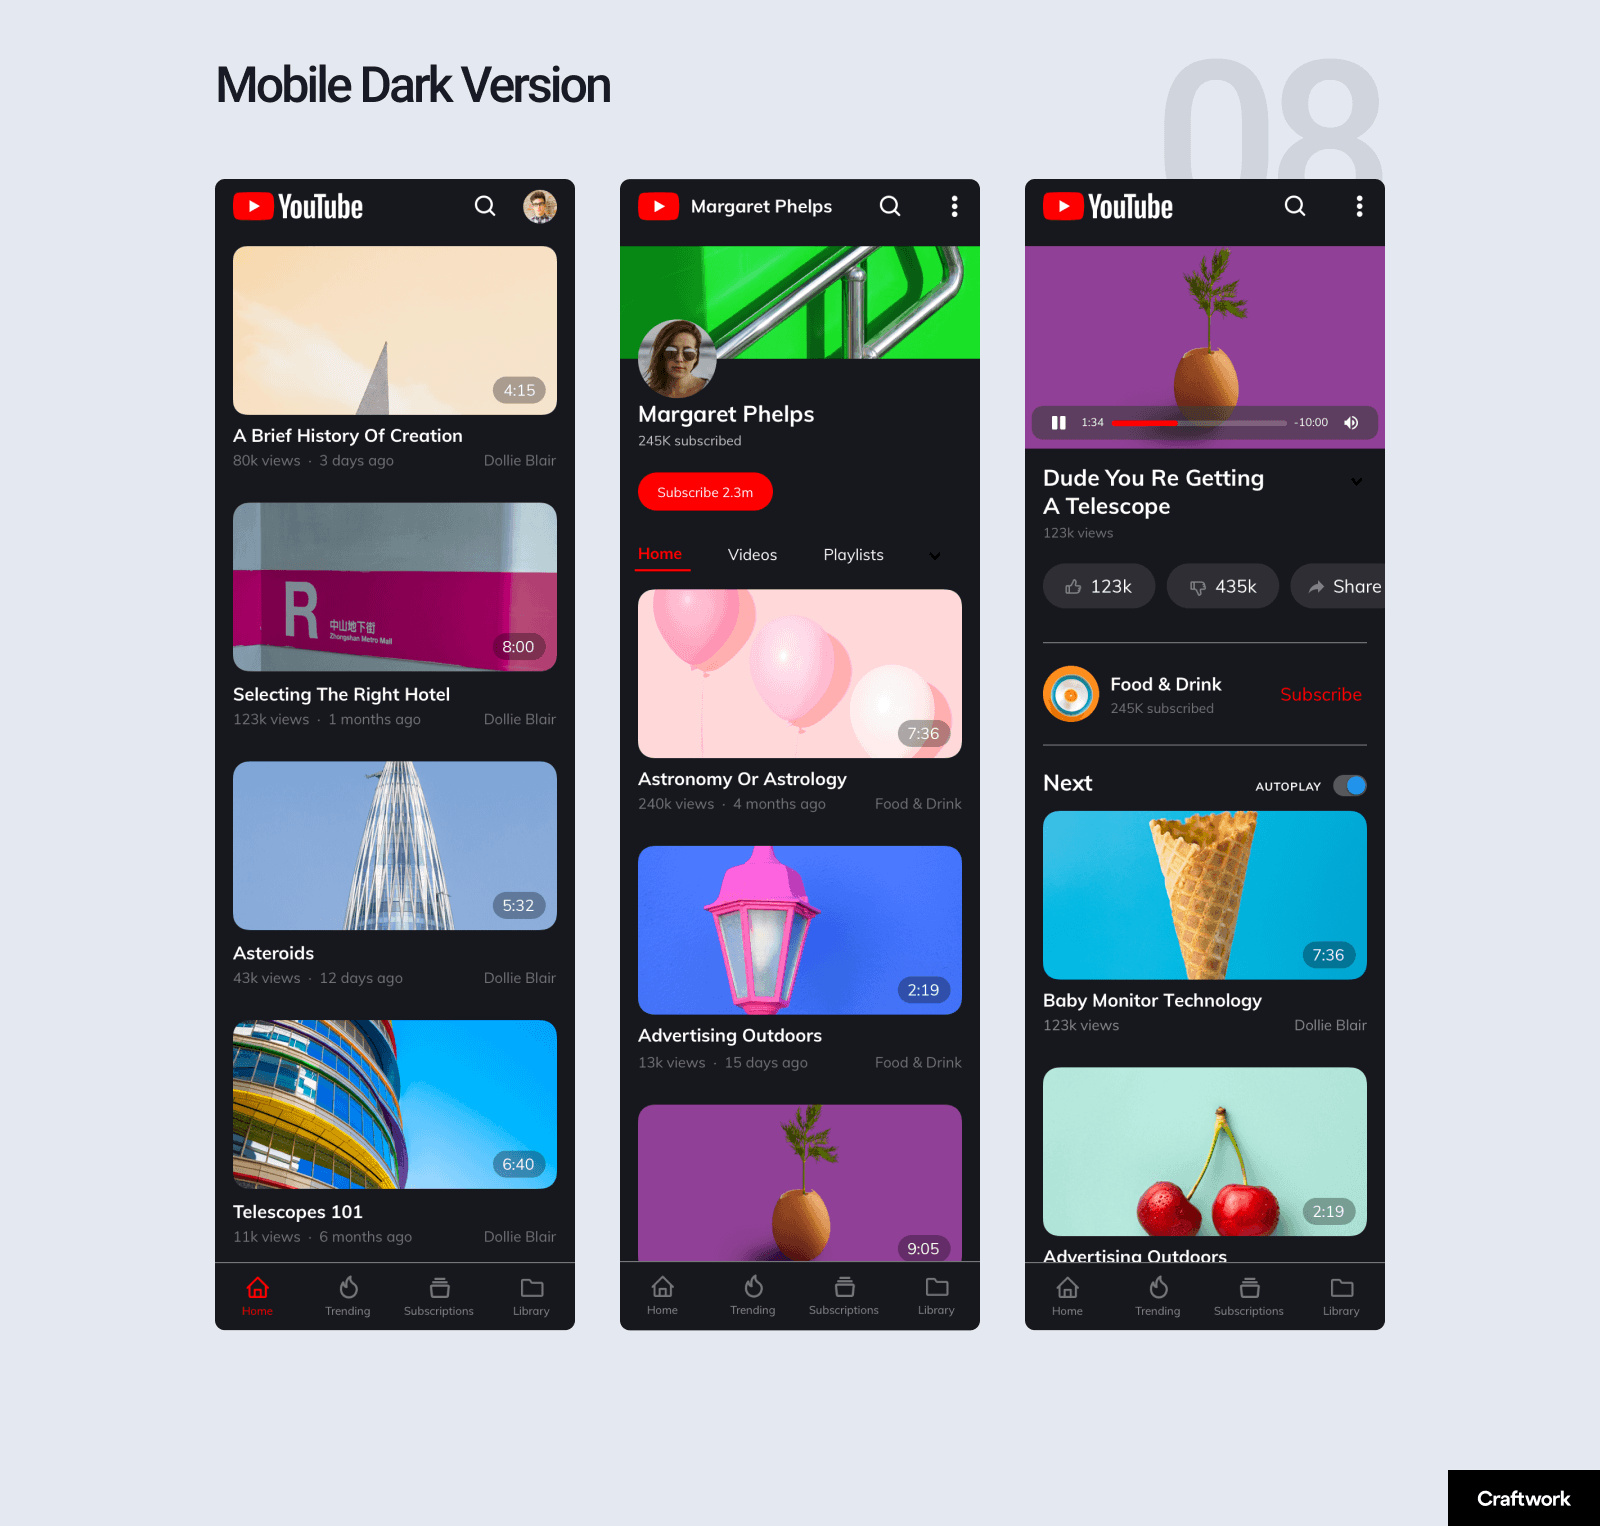Subscribe to Food & Drink channel

(1320, 694)
